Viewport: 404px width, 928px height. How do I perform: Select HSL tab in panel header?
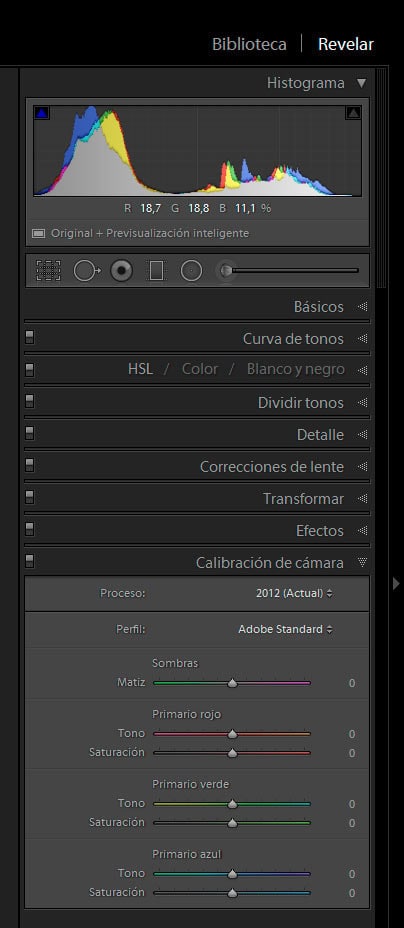tap(140, 369)
